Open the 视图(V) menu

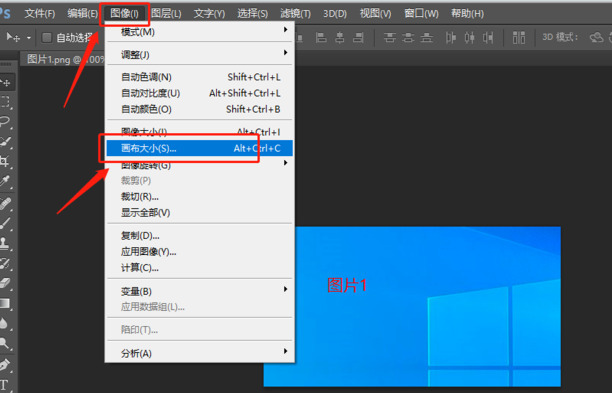[x=375, y=14]
